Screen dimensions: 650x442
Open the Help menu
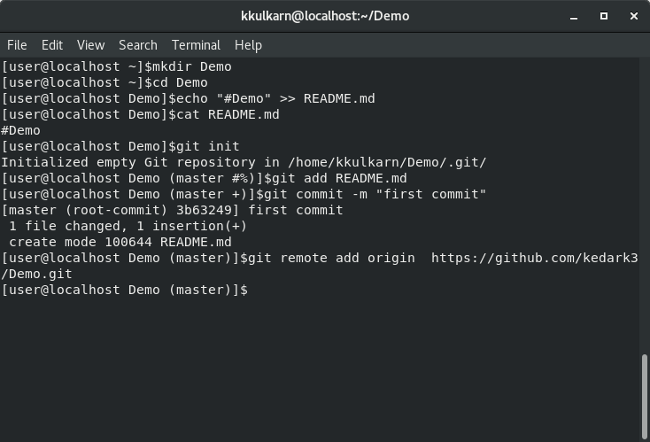248,45
